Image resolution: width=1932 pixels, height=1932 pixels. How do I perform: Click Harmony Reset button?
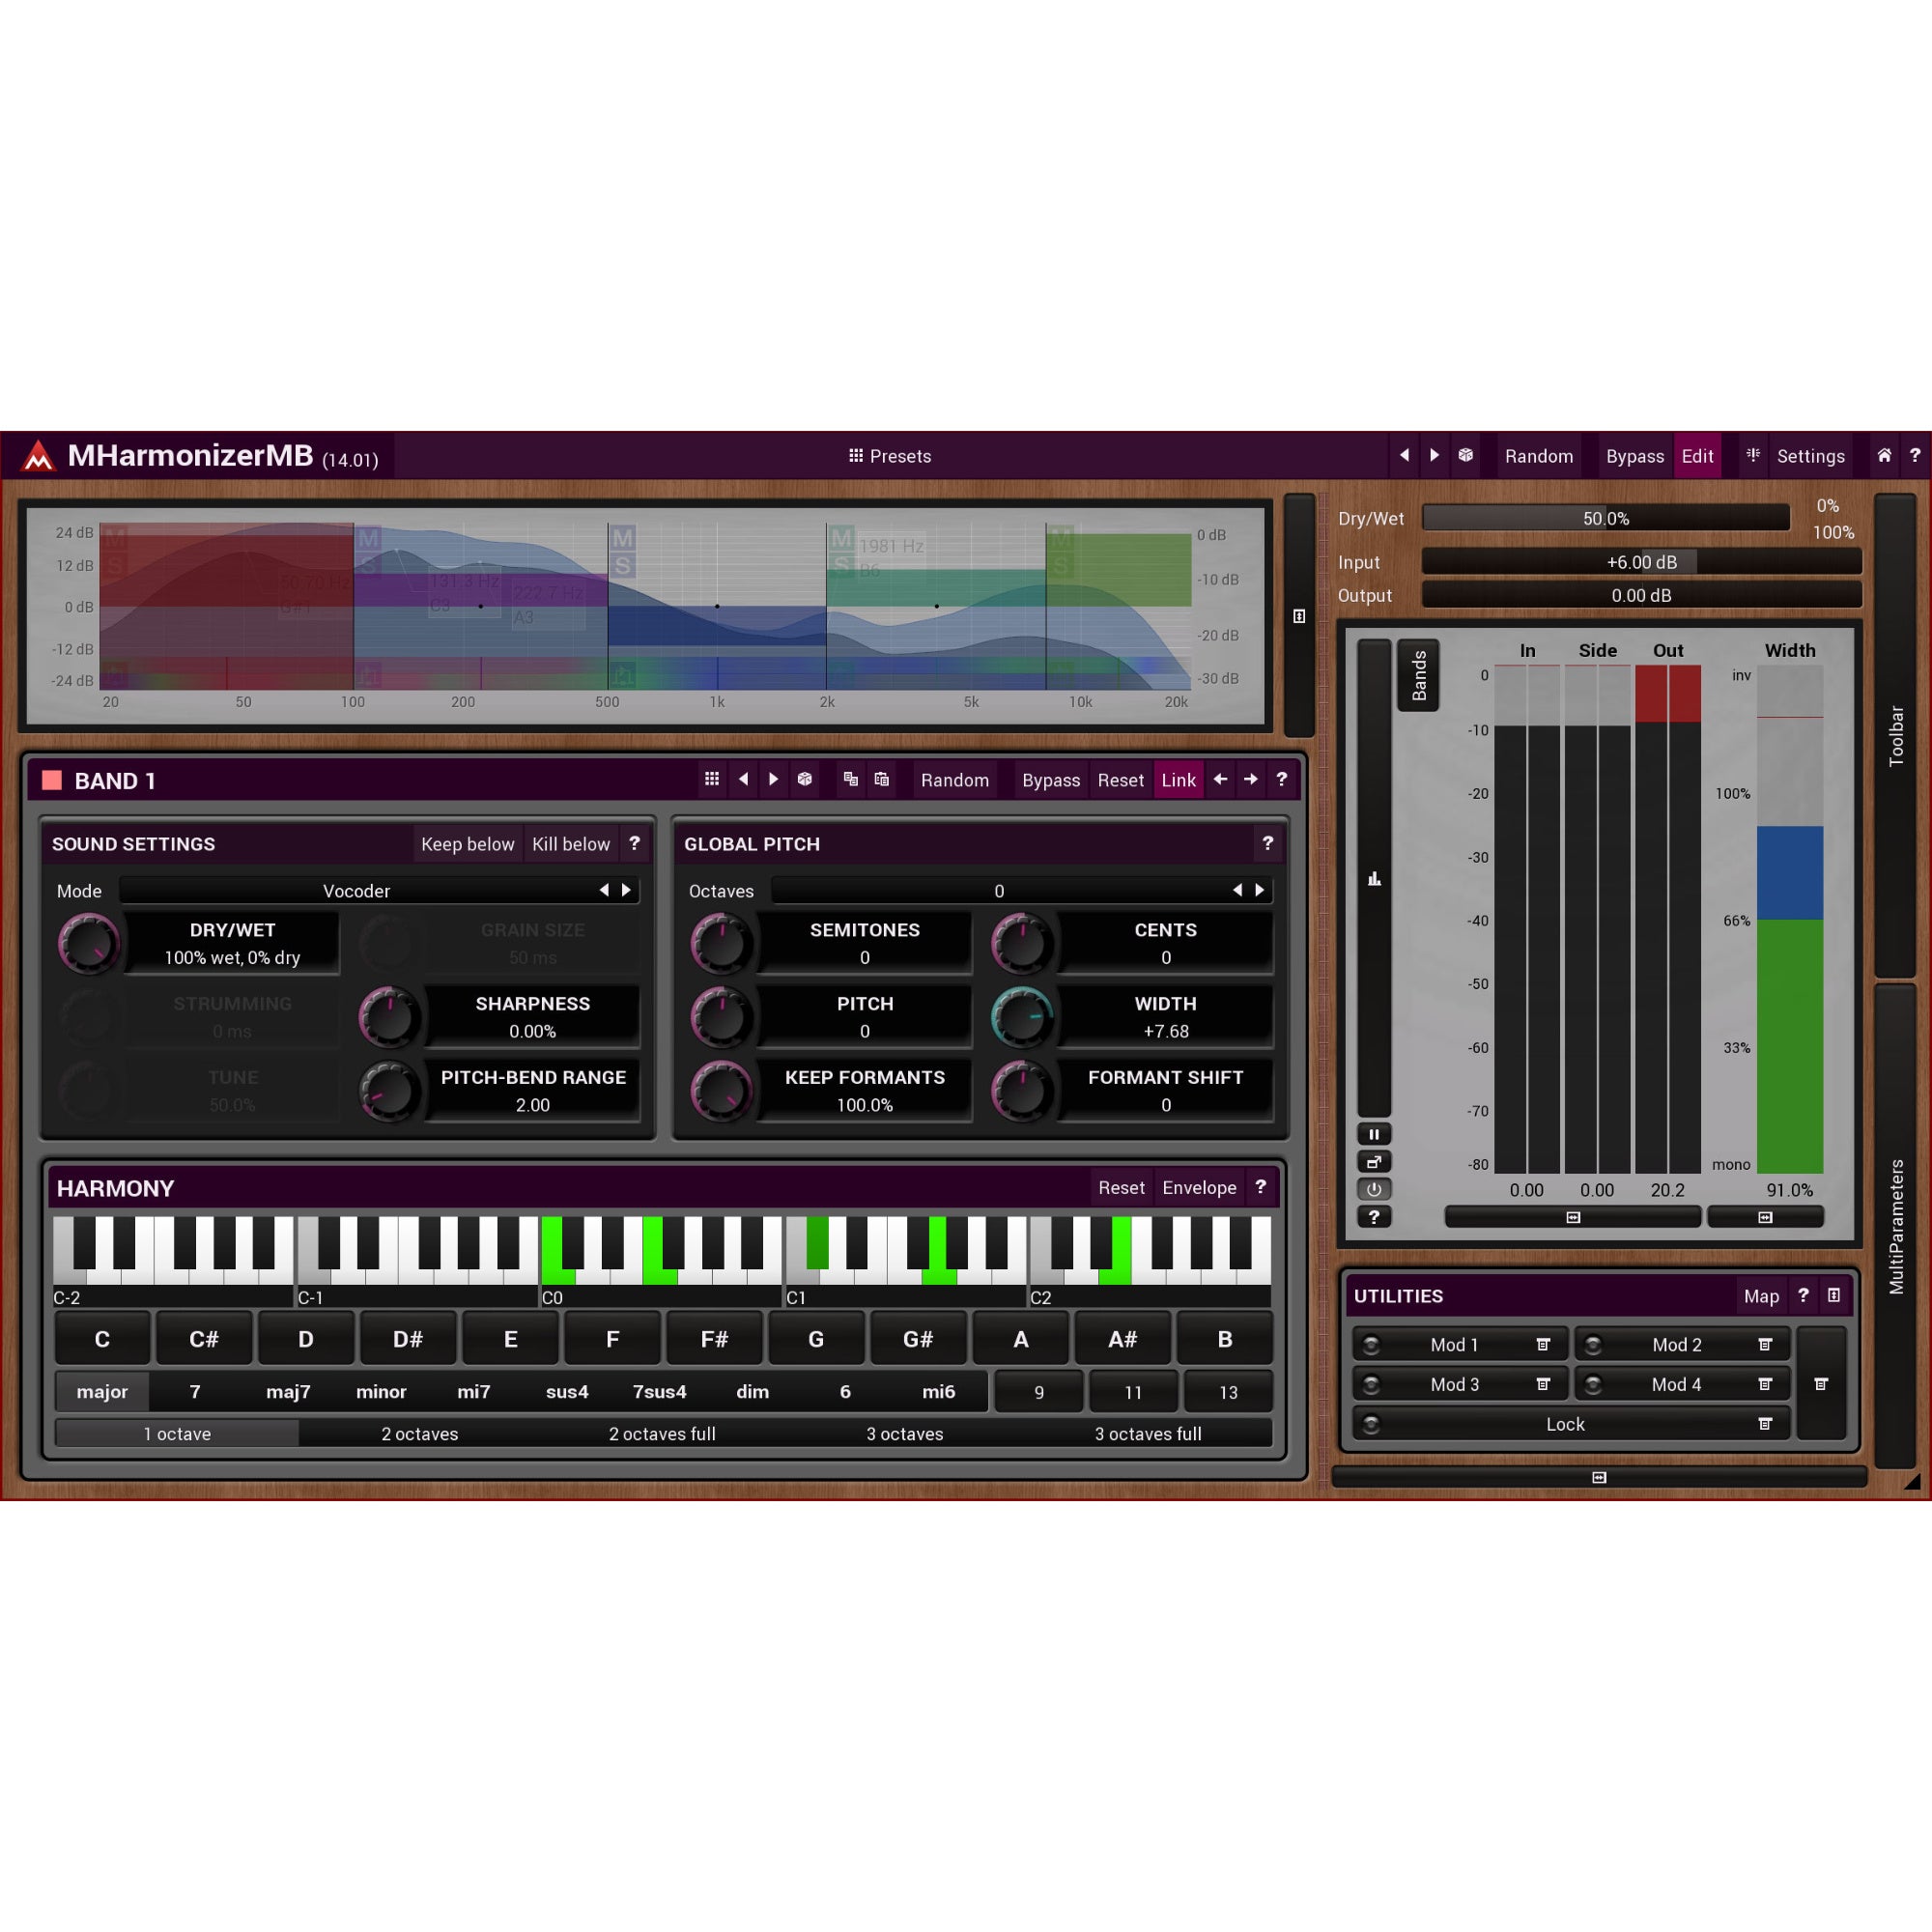point(1121,1188)
